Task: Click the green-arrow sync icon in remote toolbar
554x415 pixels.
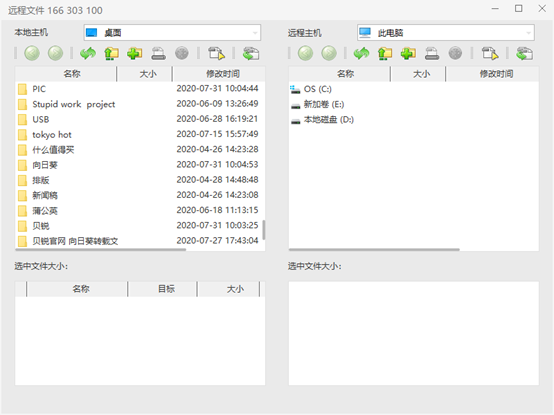Action: (524, 53)
